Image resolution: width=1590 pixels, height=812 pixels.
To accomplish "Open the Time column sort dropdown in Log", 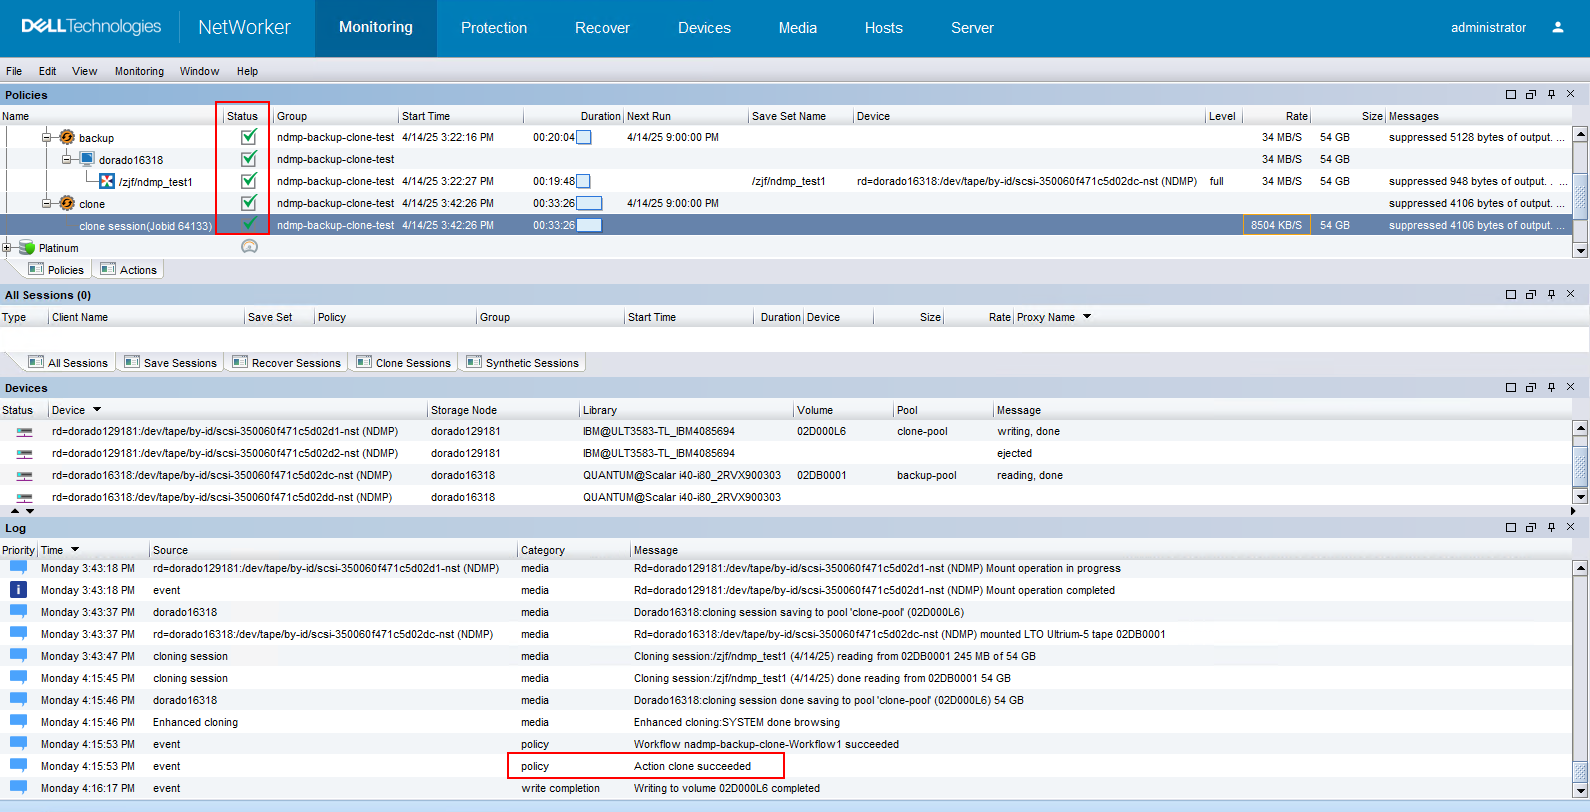I will 75,550.
